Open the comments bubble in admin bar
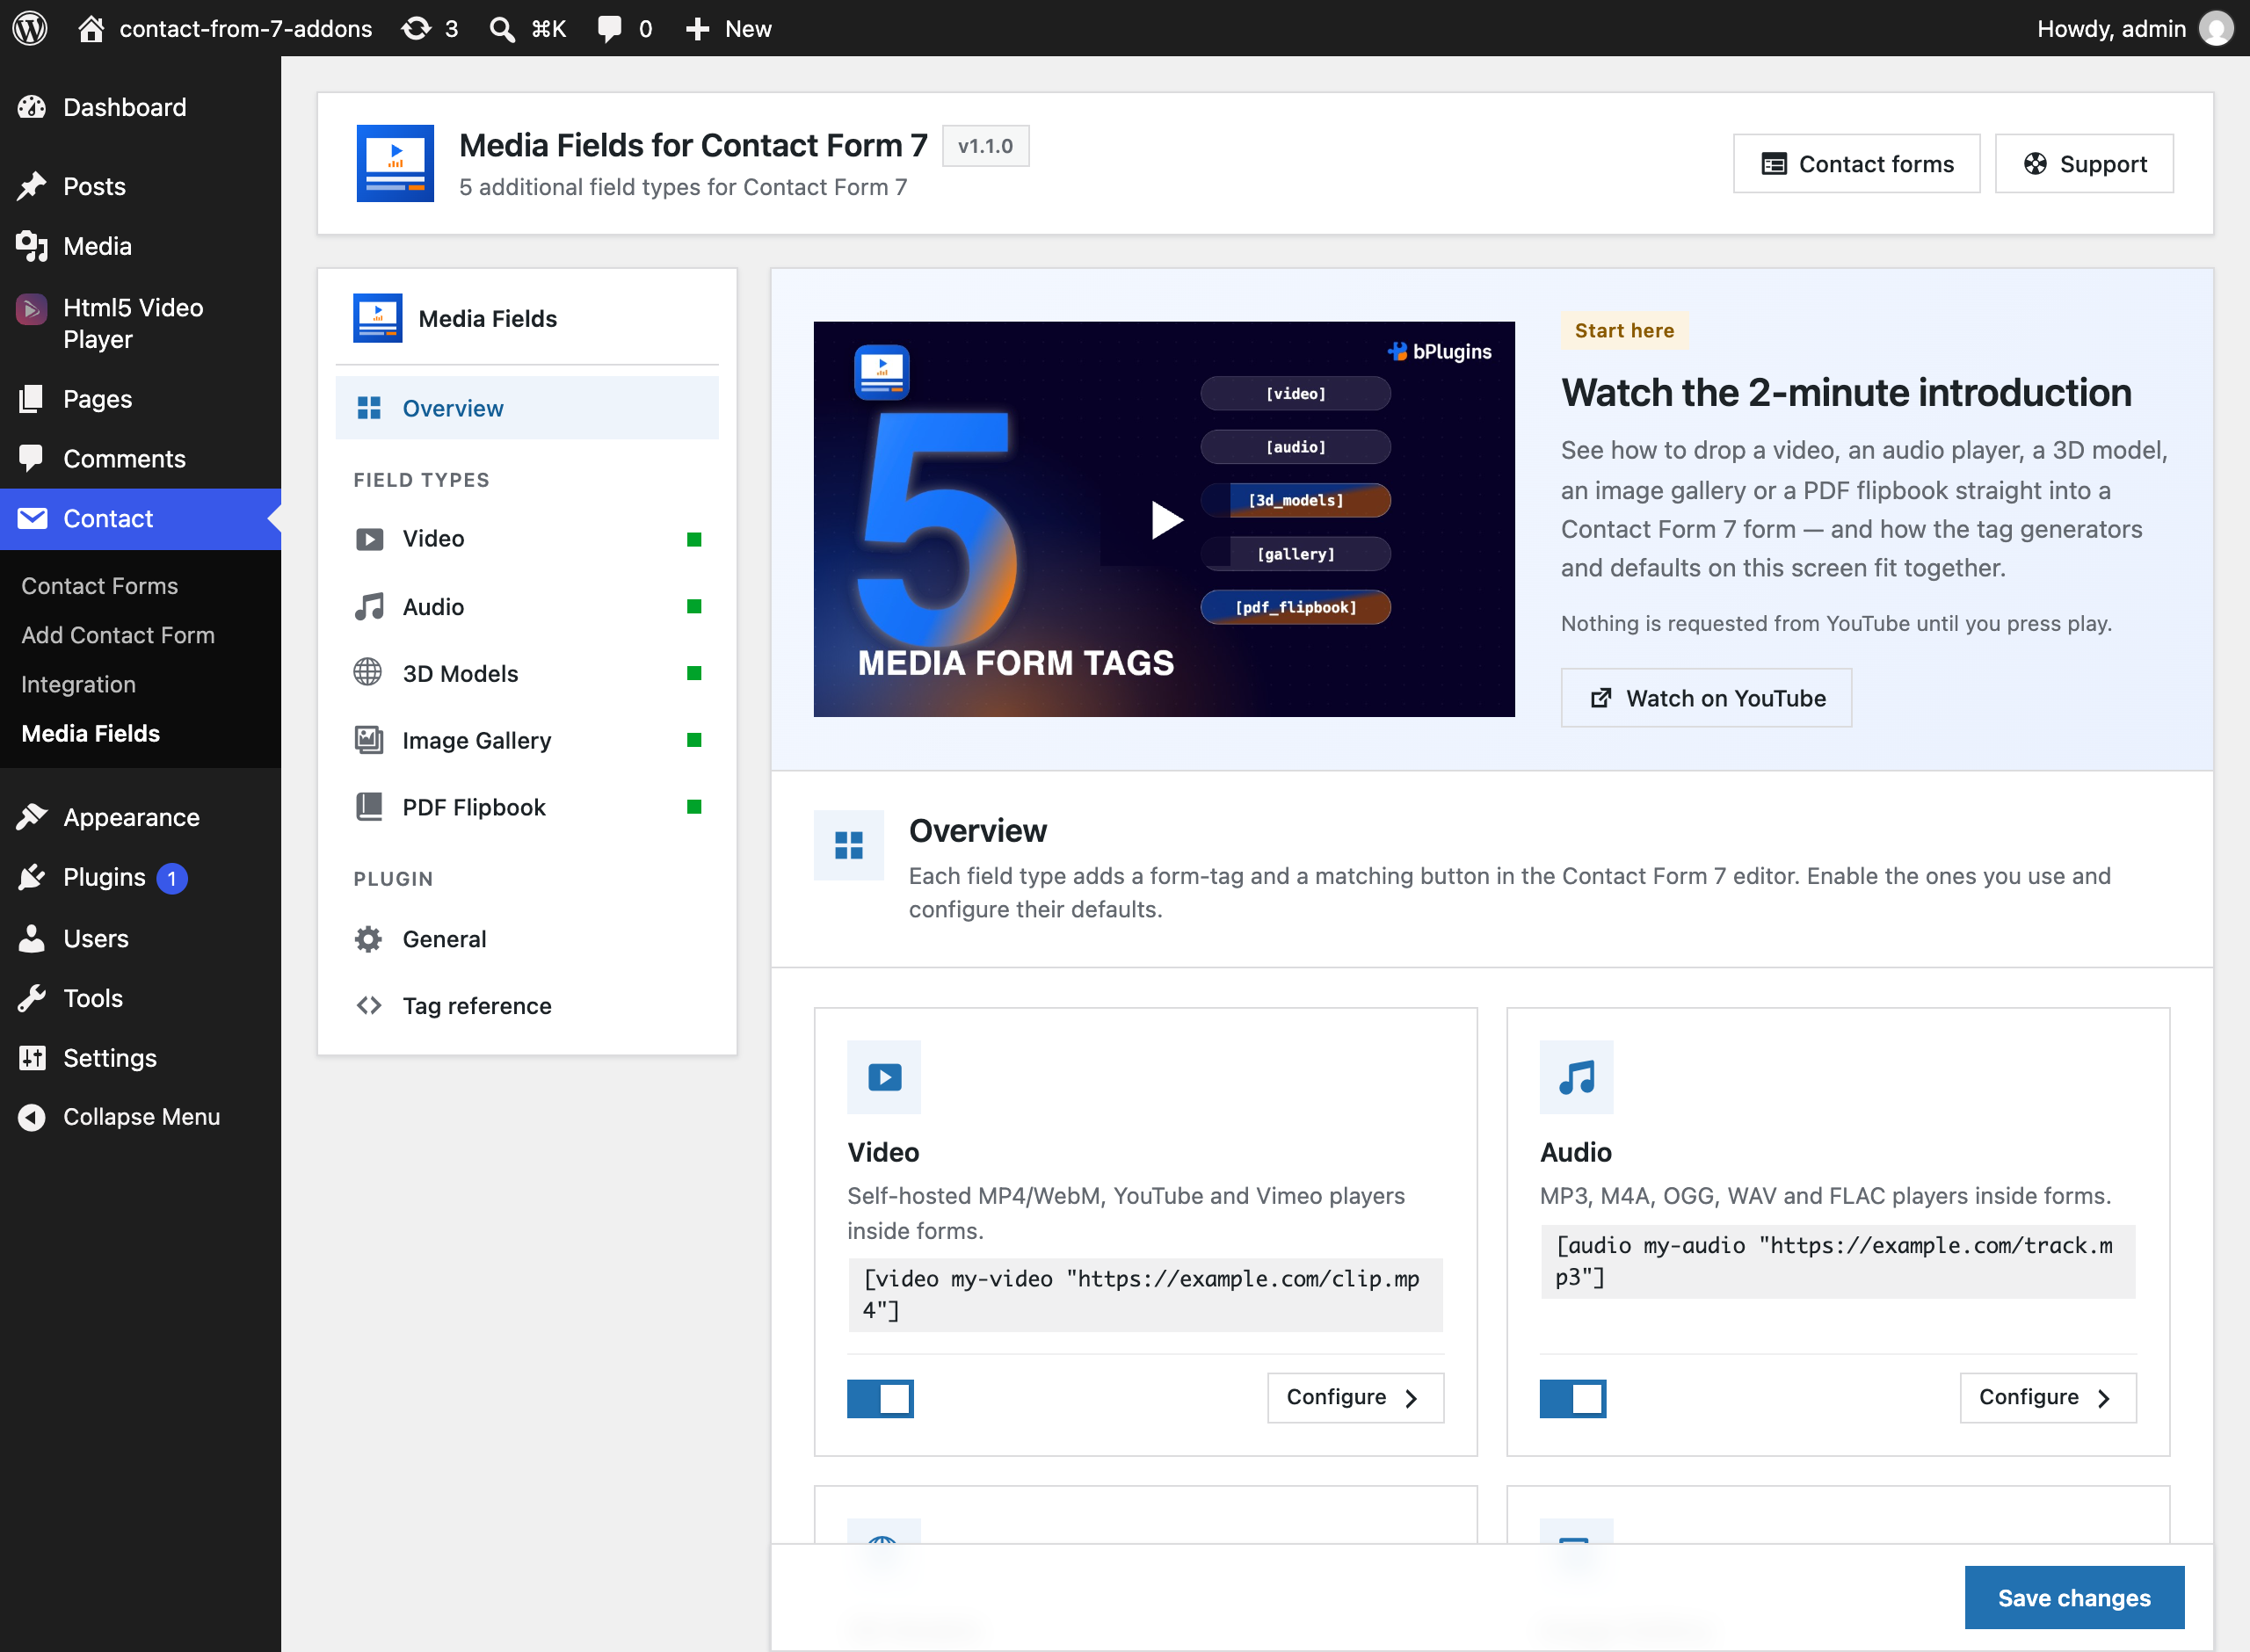This screenshot has width=2250, height=1652. click(x=609, y=28)
